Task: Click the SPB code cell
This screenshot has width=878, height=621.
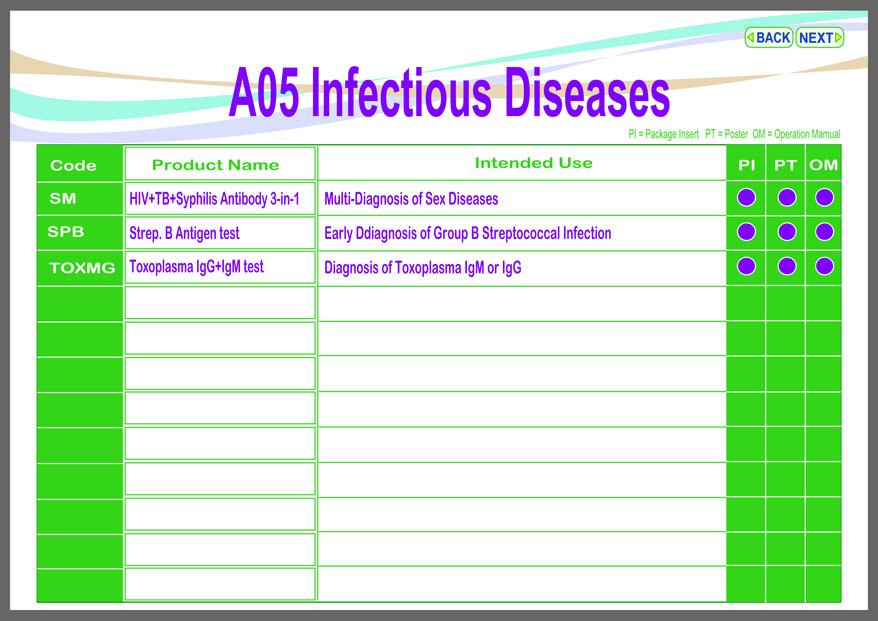Action: [x=66, y=233]
